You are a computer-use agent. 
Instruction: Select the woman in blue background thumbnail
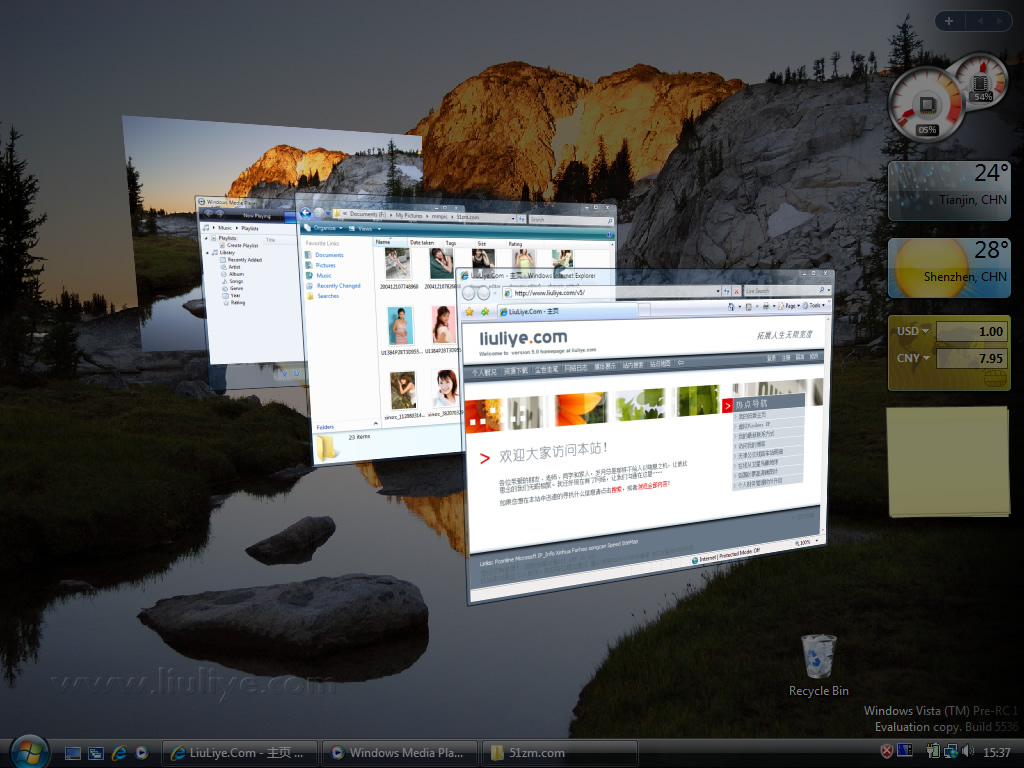click(400, 326)
